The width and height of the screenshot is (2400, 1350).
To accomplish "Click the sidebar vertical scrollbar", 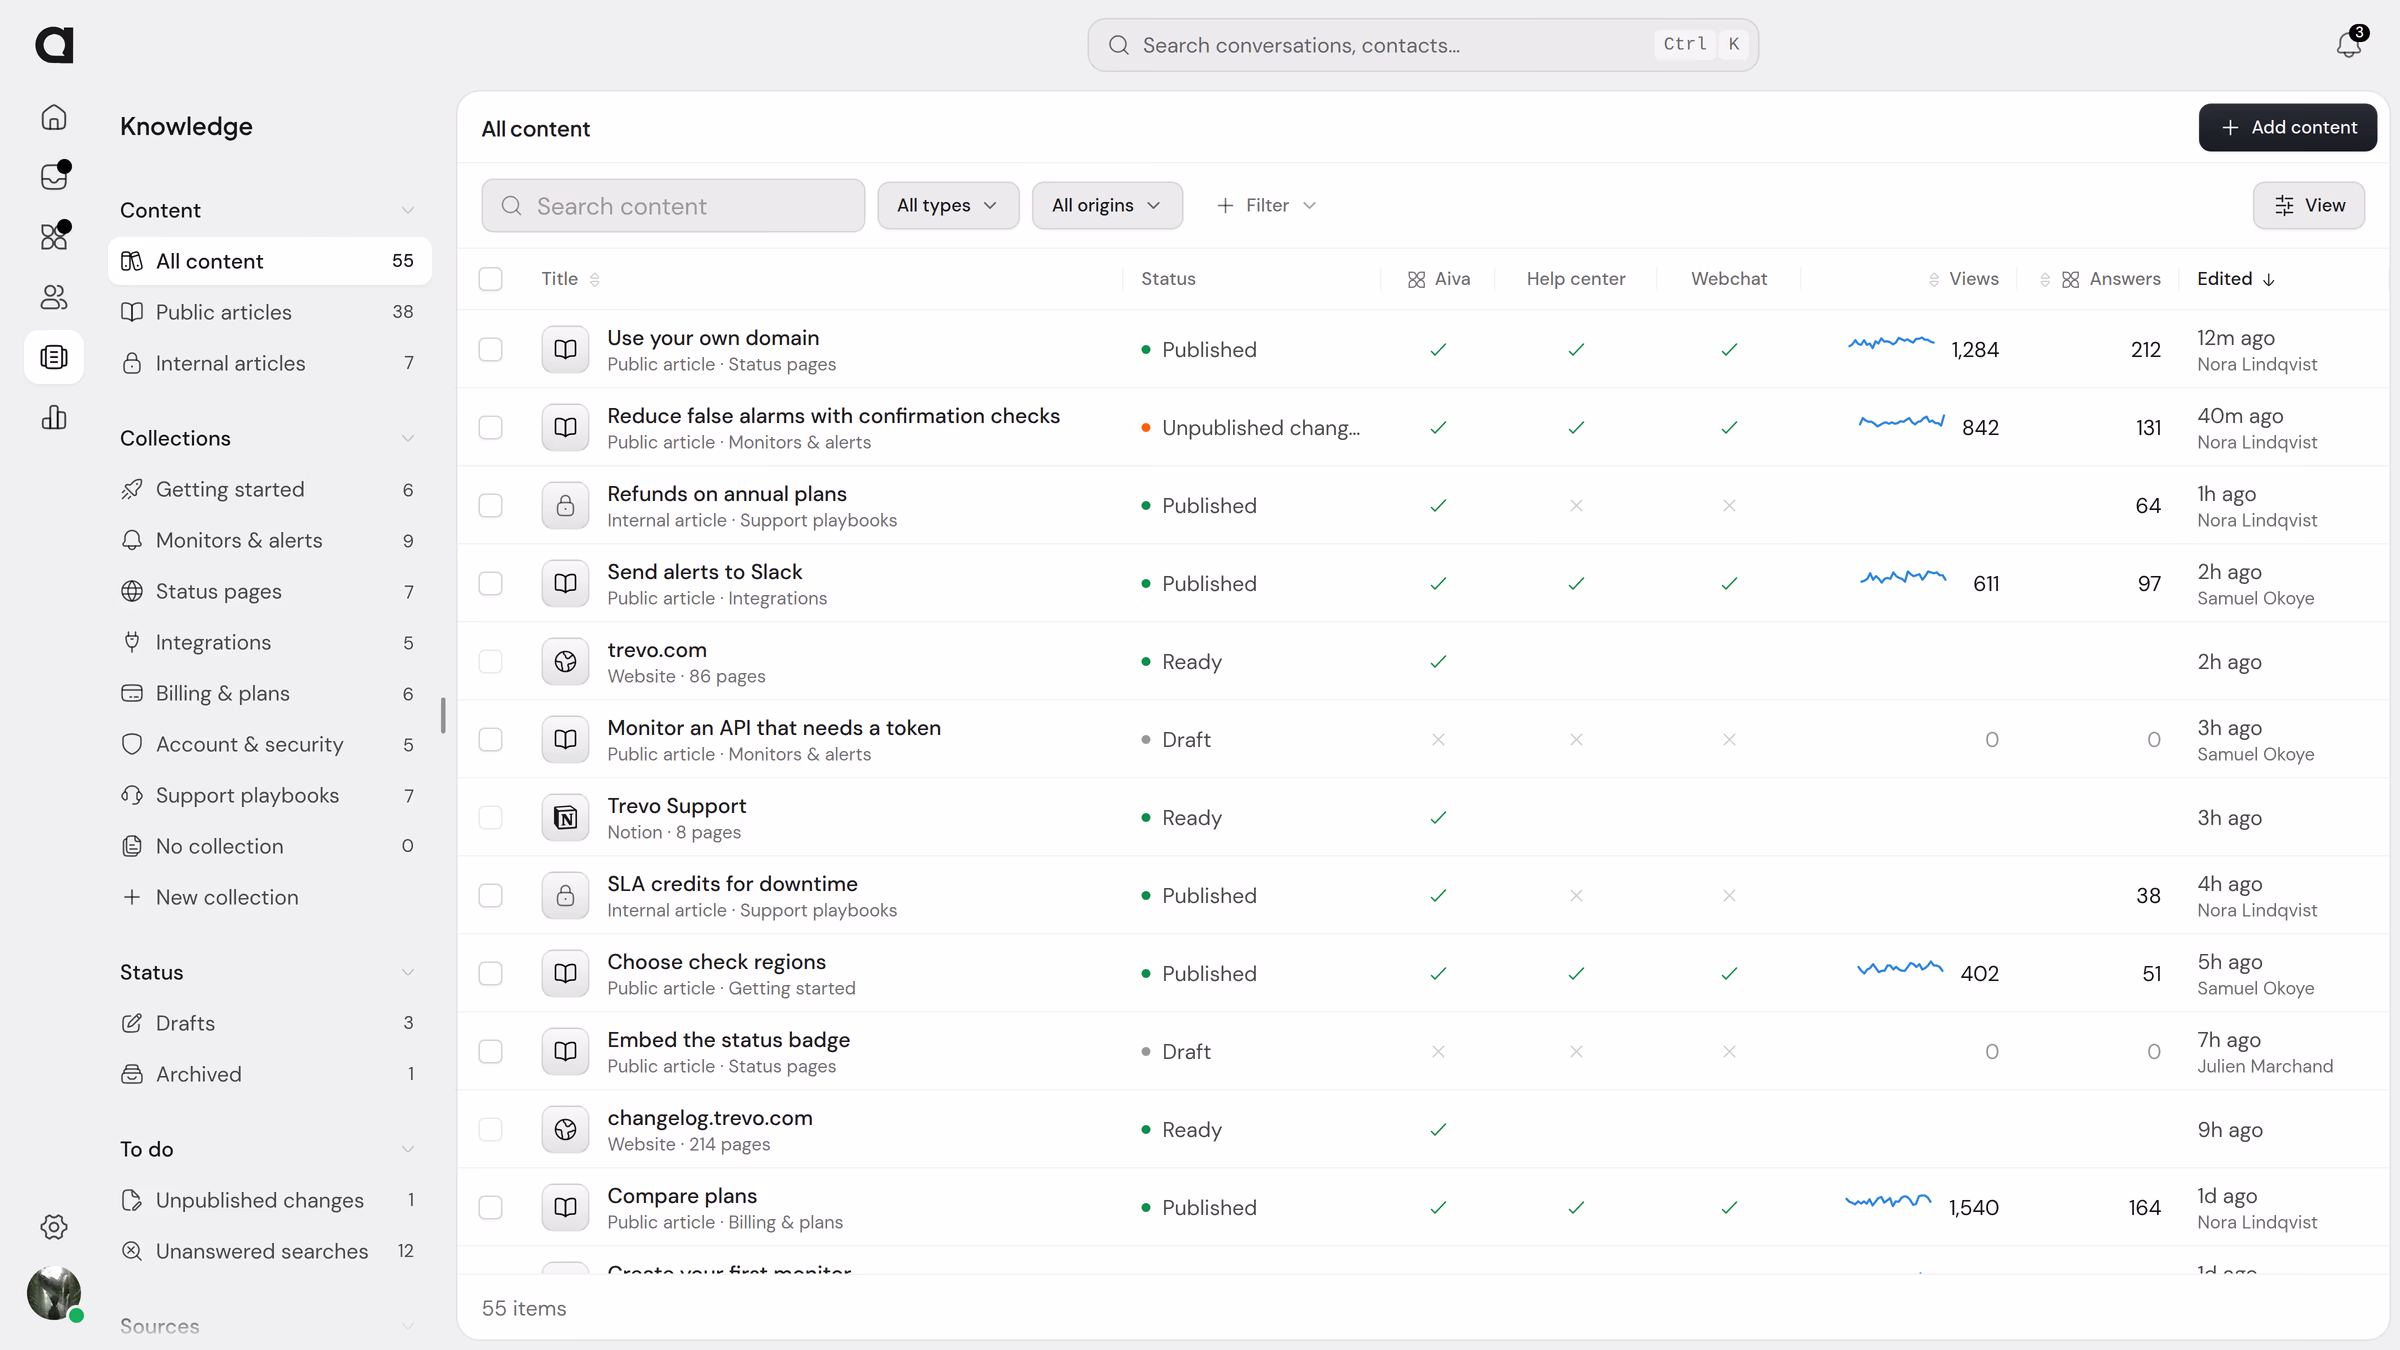I will tap(442, 715).
